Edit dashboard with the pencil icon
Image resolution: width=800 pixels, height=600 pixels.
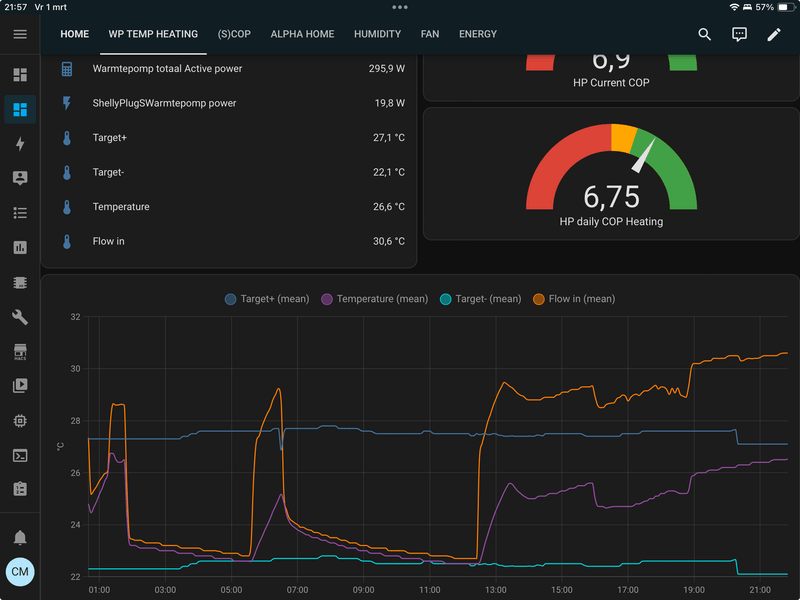[x=774, y=34]
